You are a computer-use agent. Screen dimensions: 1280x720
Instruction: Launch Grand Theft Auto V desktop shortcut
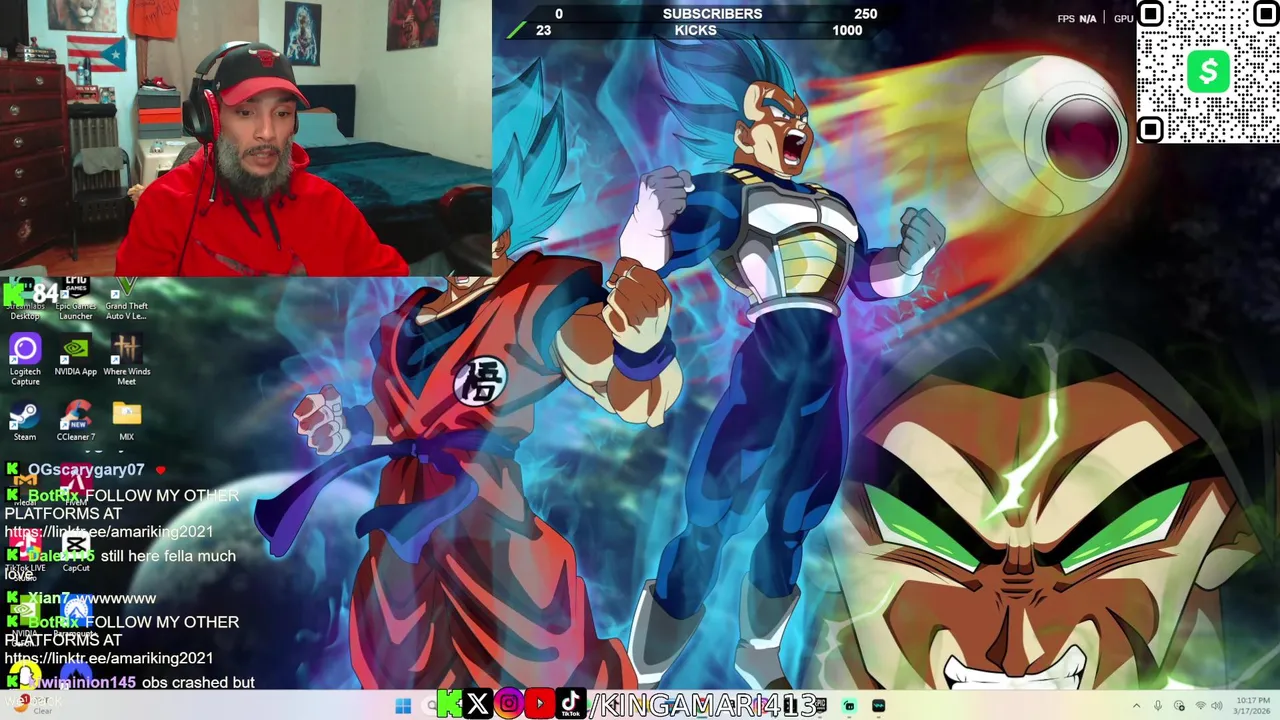[126, 300]
